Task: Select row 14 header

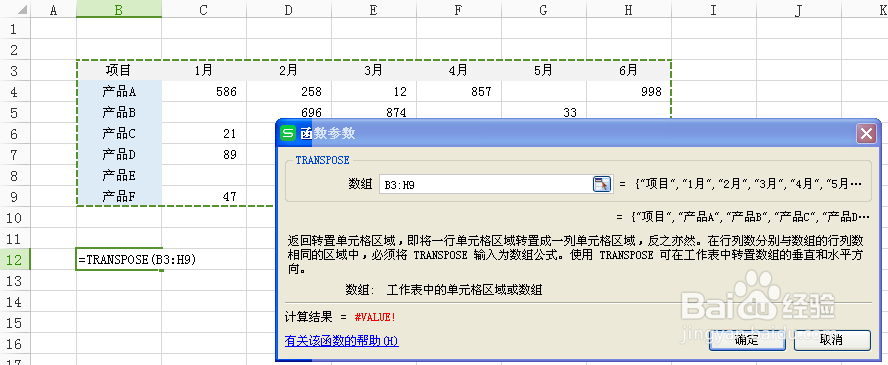Action: 15,302
